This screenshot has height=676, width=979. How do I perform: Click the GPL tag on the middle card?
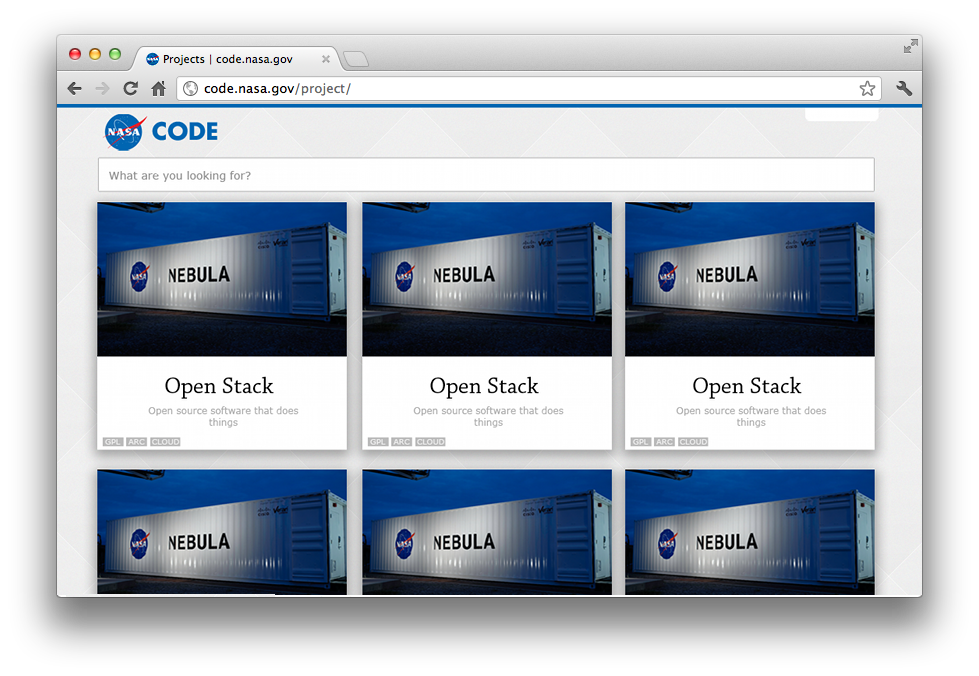[x=378, y=442]
